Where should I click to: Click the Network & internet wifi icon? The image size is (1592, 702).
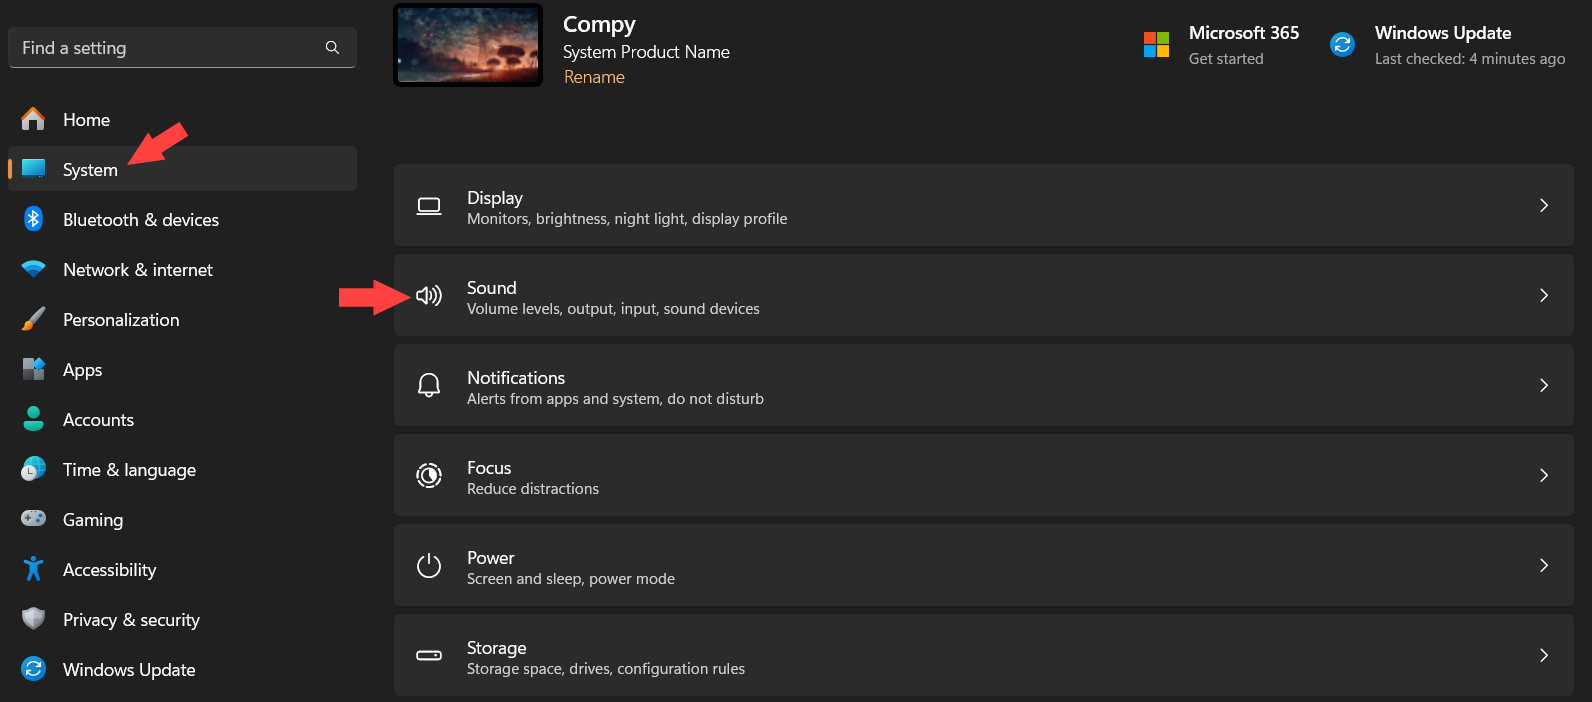33,269
